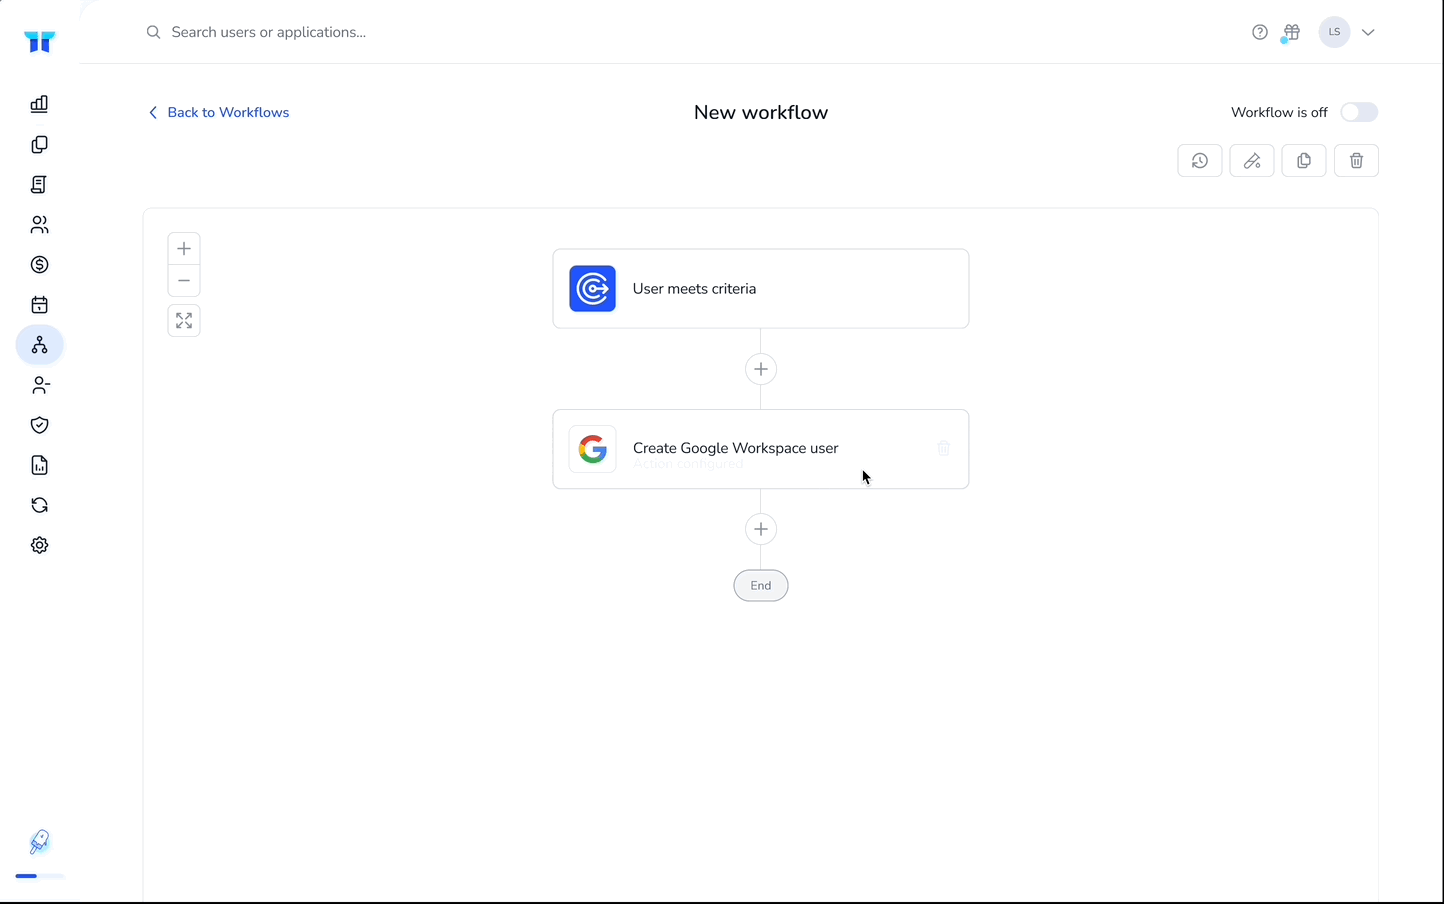Fit workflow to view expand button
Screen dimensions: 1444x904
(184, 321)
